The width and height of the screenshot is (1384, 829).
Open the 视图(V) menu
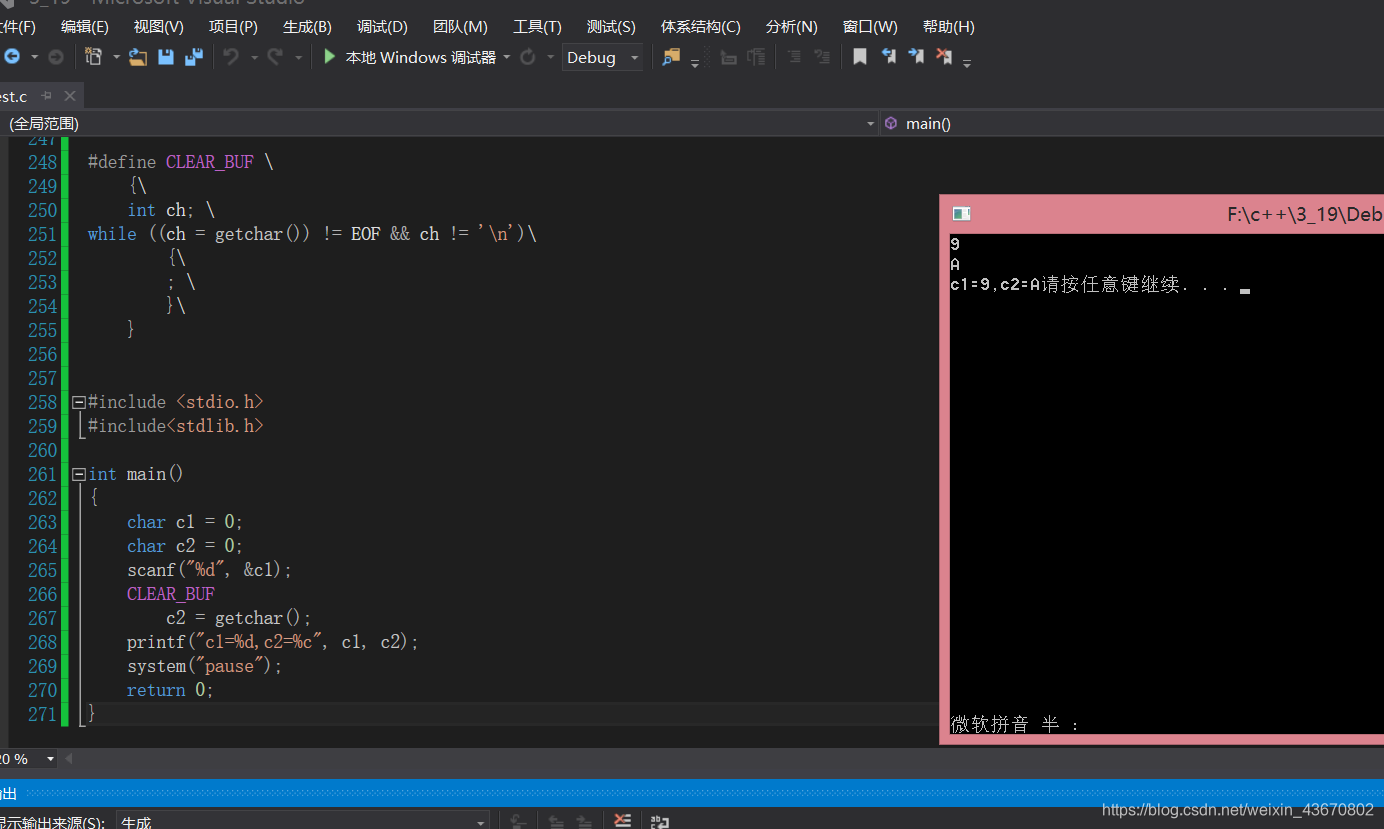pyautogui.click(x=159, y=27)
